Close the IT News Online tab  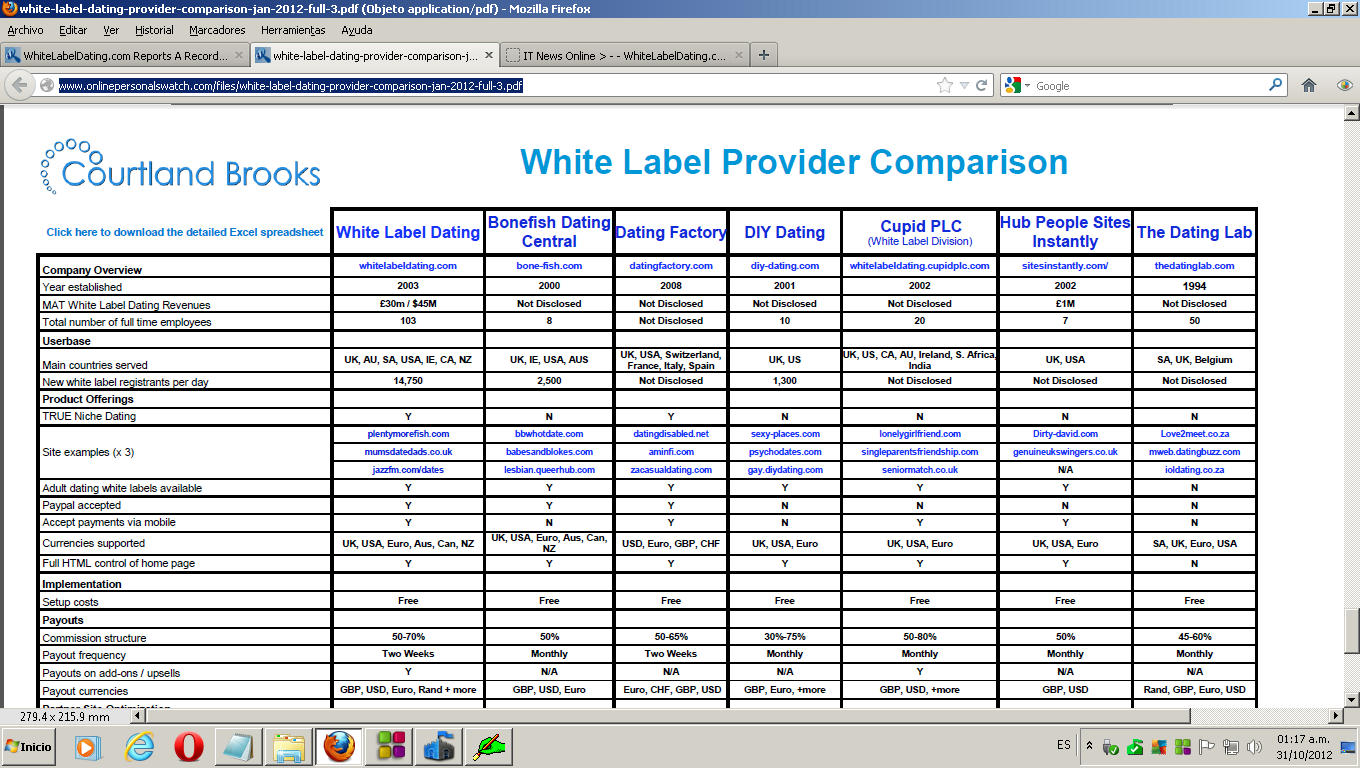738,56
